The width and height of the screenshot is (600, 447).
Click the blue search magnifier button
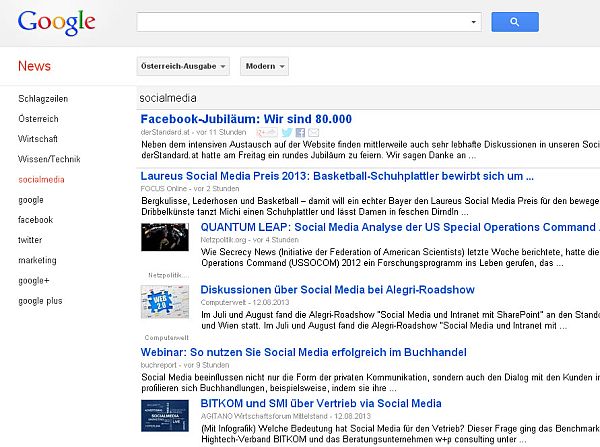click(x=515, y=22)
